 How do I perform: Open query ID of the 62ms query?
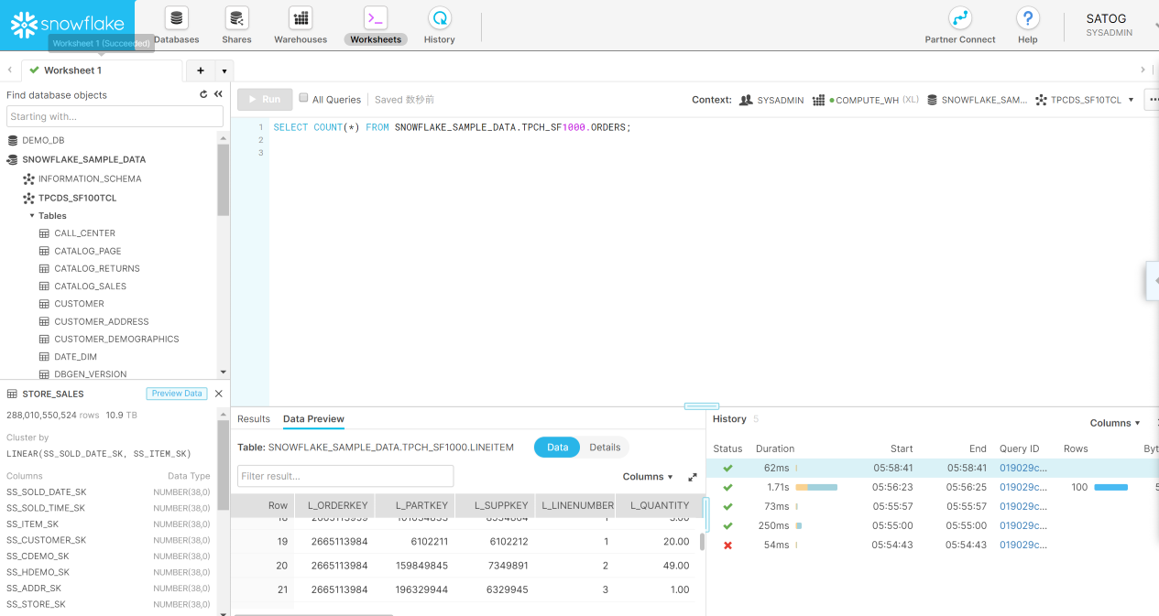(1023, 468)
